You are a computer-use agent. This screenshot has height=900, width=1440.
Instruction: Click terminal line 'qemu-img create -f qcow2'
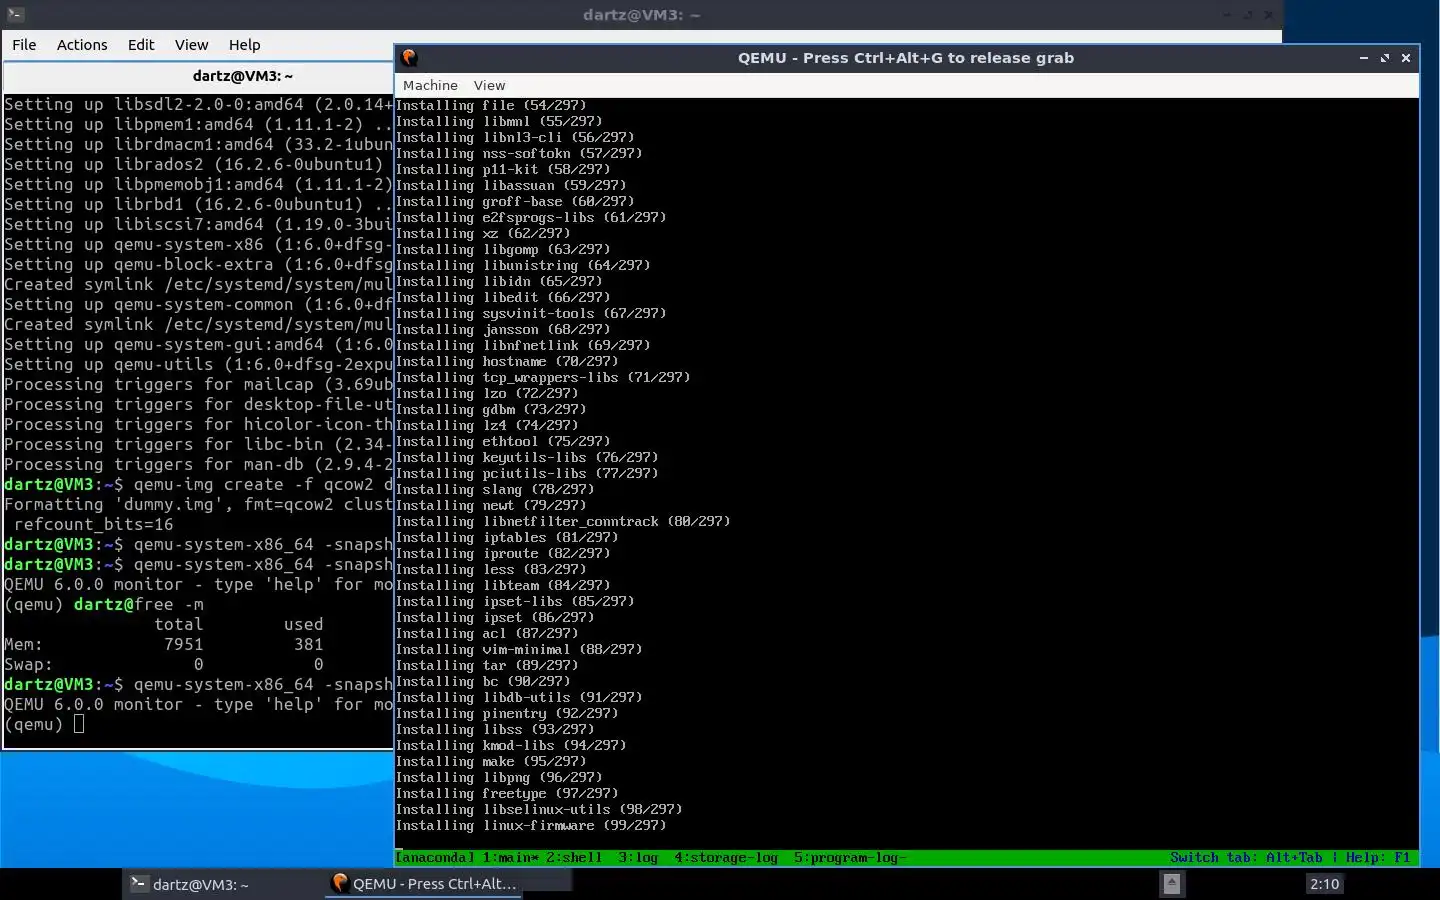pos(199,485)
